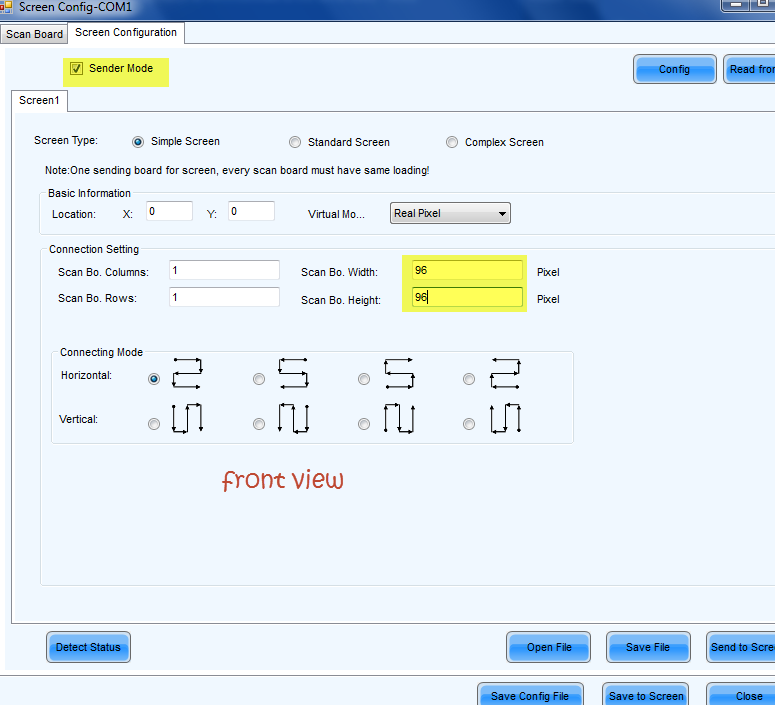Select third horizontal connecting mode pattern icon

[x=399, y=375]
